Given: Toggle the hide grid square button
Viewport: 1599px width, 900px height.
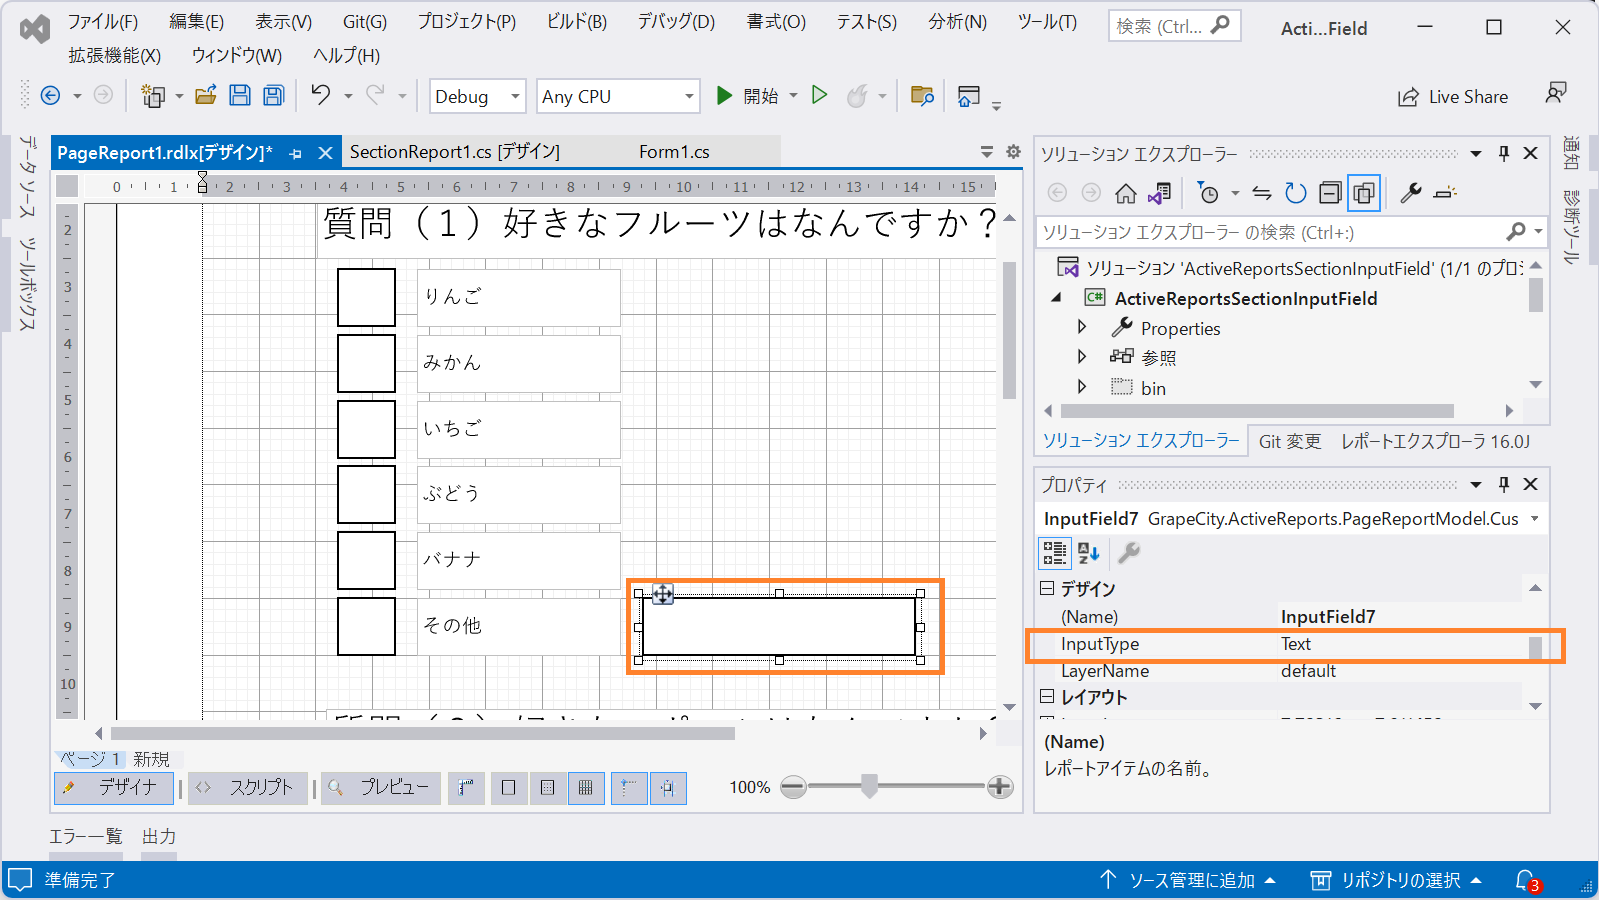Looking at the screenshot, I should point(508,788).
